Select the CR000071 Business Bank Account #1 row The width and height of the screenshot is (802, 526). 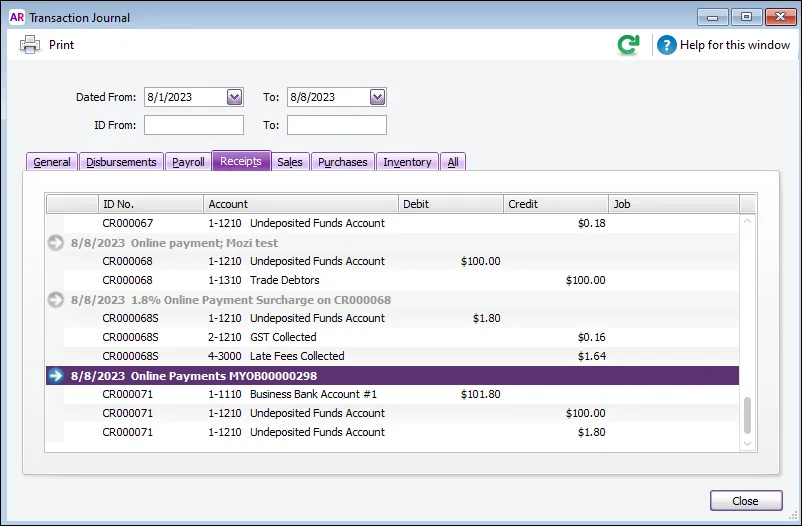(300, 394)
